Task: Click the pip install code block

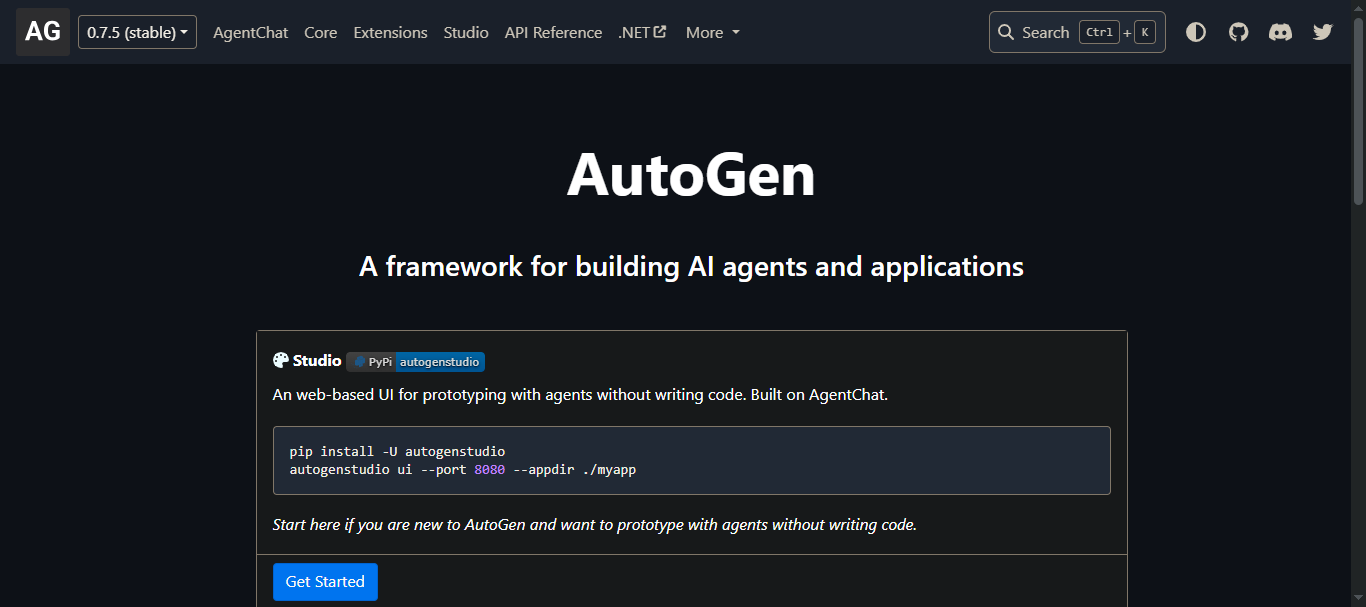Action: point(692,460)
